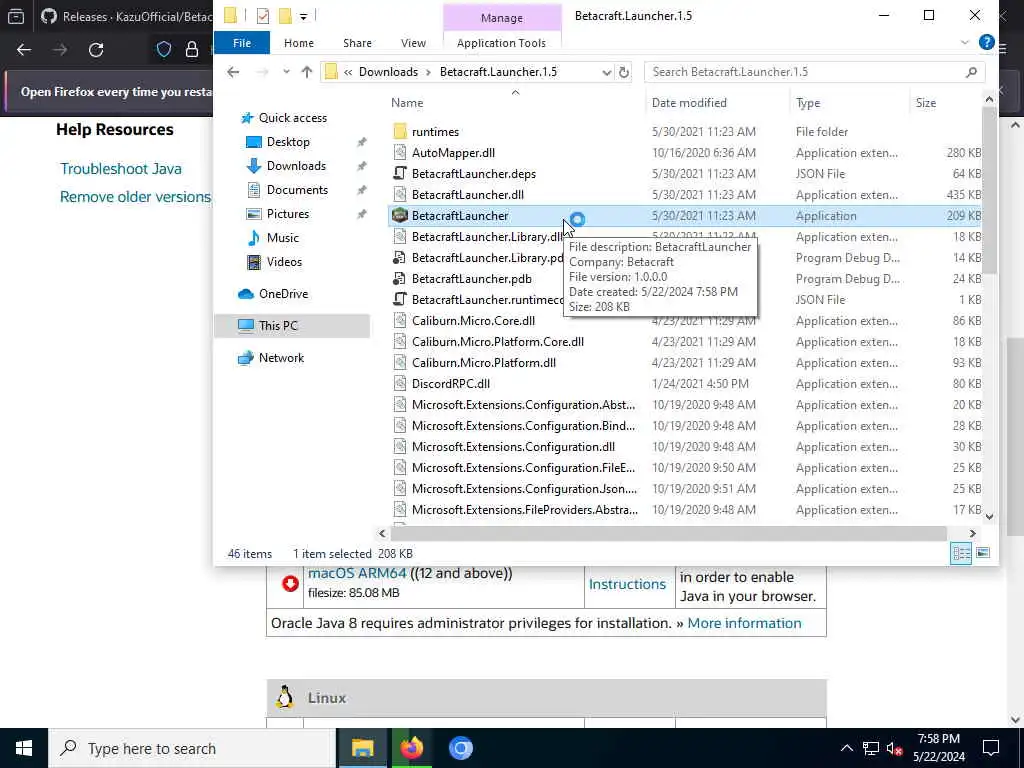Sort files by Type column header
The width and height of the screenshot is (1024, 768).
(x=808, y=103)
